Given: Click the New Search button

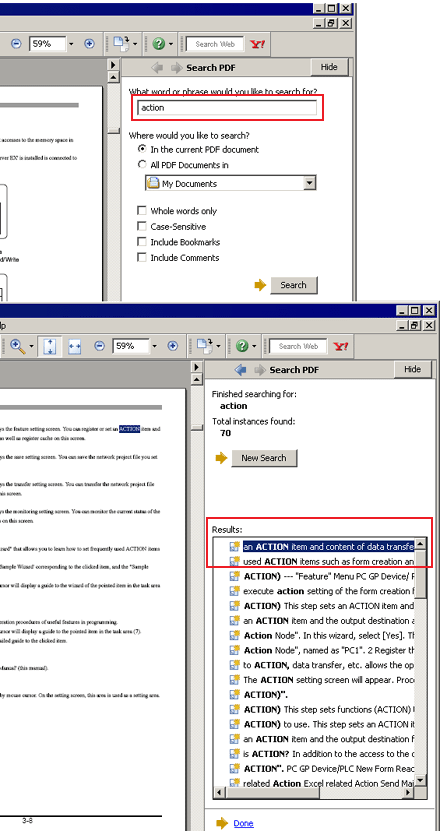Looking at the screenshot, I should click(264, 458).
